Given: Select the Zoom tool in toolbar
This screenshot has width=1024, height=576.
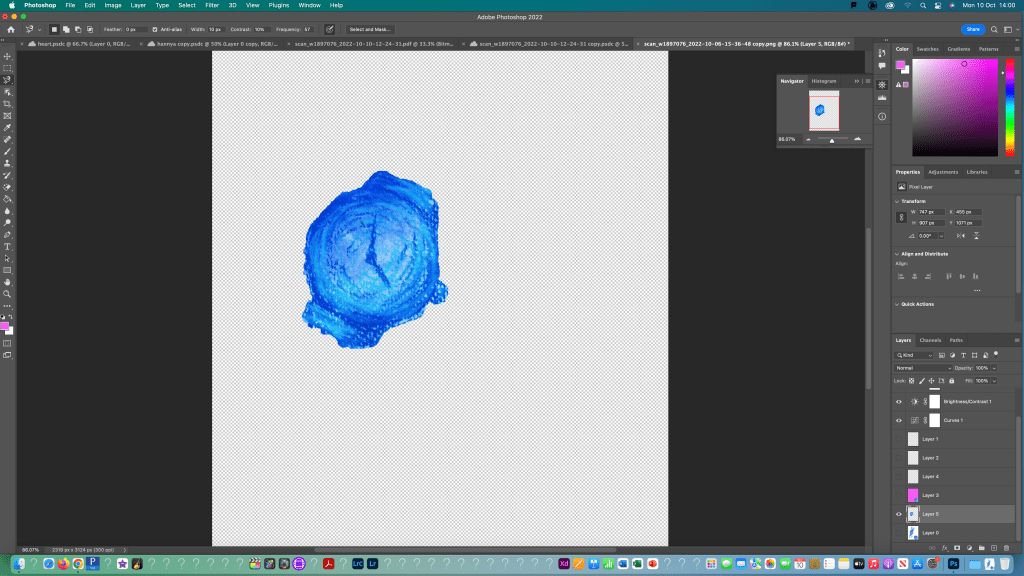Looking at the screenshot, I should coord(7,294).
